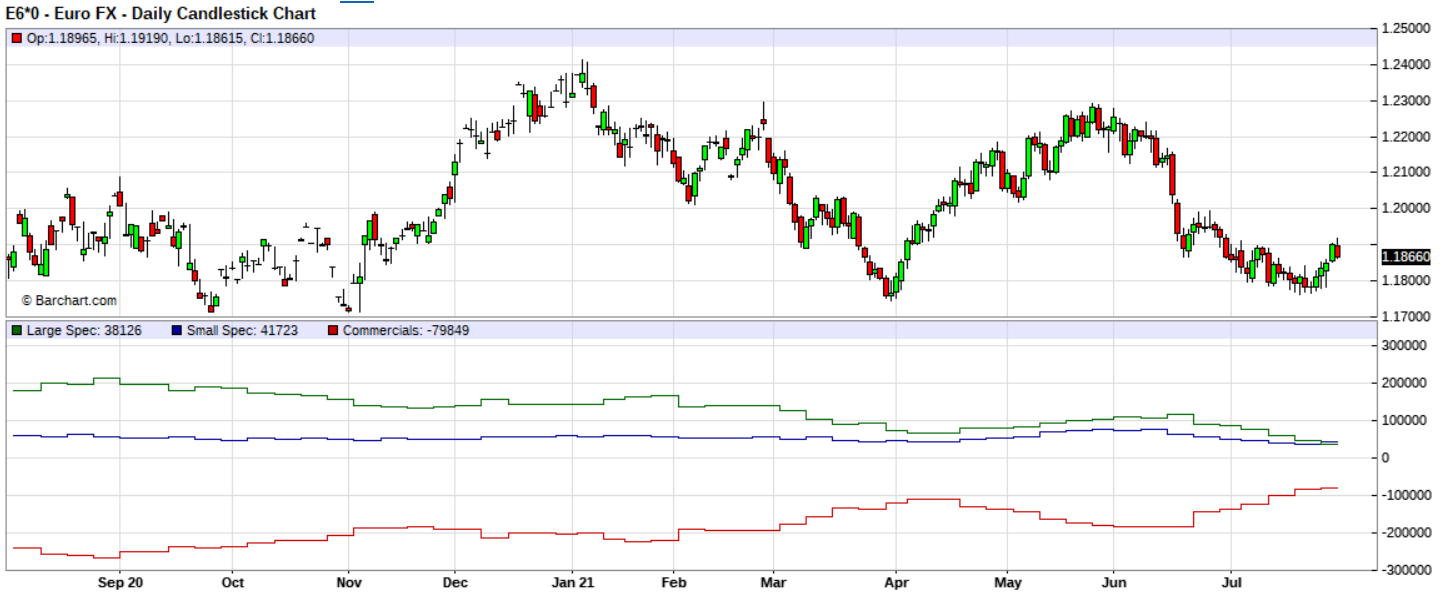Click the 'Large Spec: 38126' legend text
1444x611 pixels.
[x=84, y=330]
